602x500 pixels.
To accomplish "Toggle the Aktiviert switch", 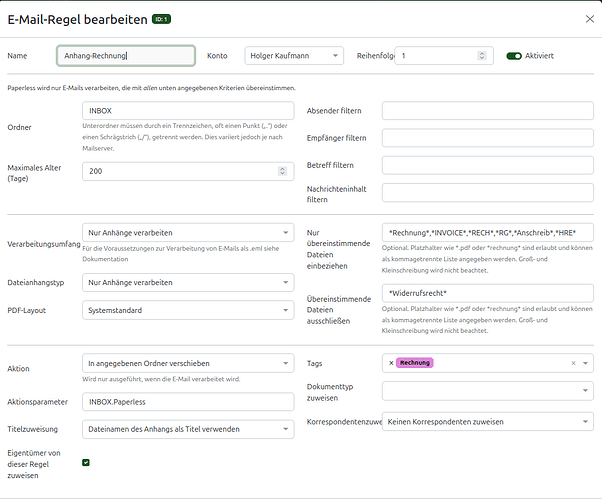I will pos(514,56).
